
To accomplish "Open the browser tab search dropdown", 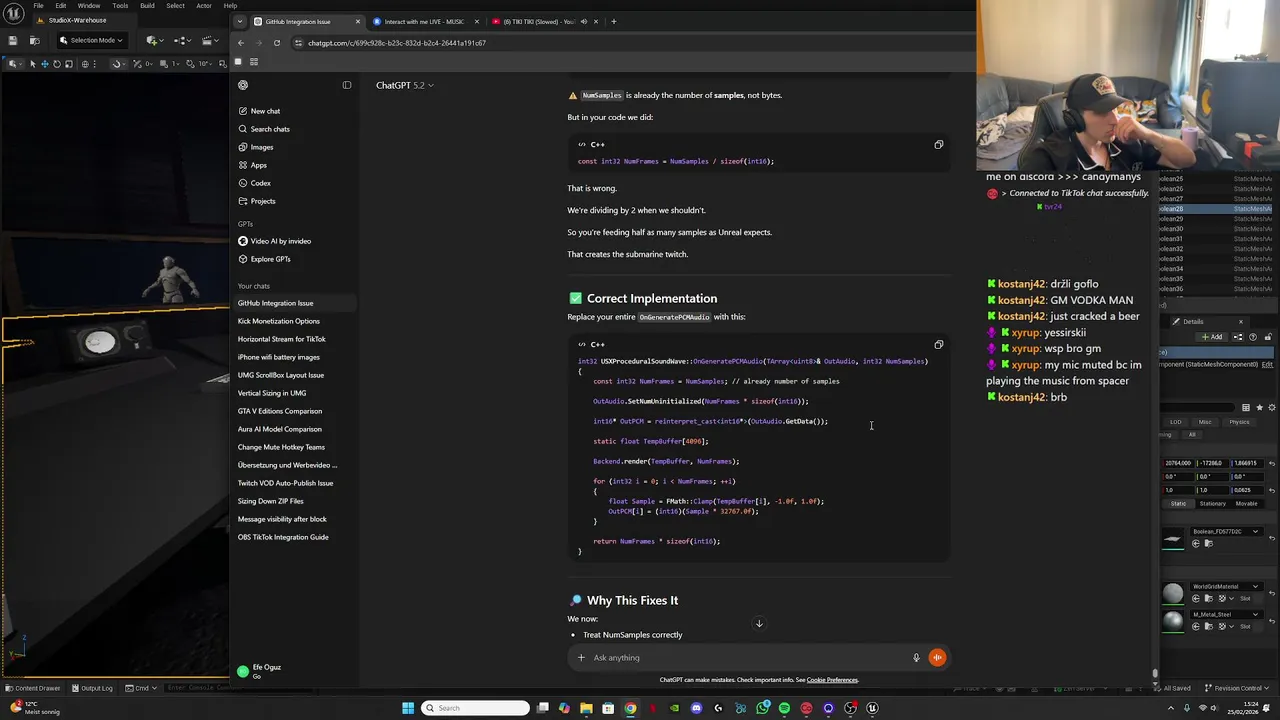I will coord(240,21).
